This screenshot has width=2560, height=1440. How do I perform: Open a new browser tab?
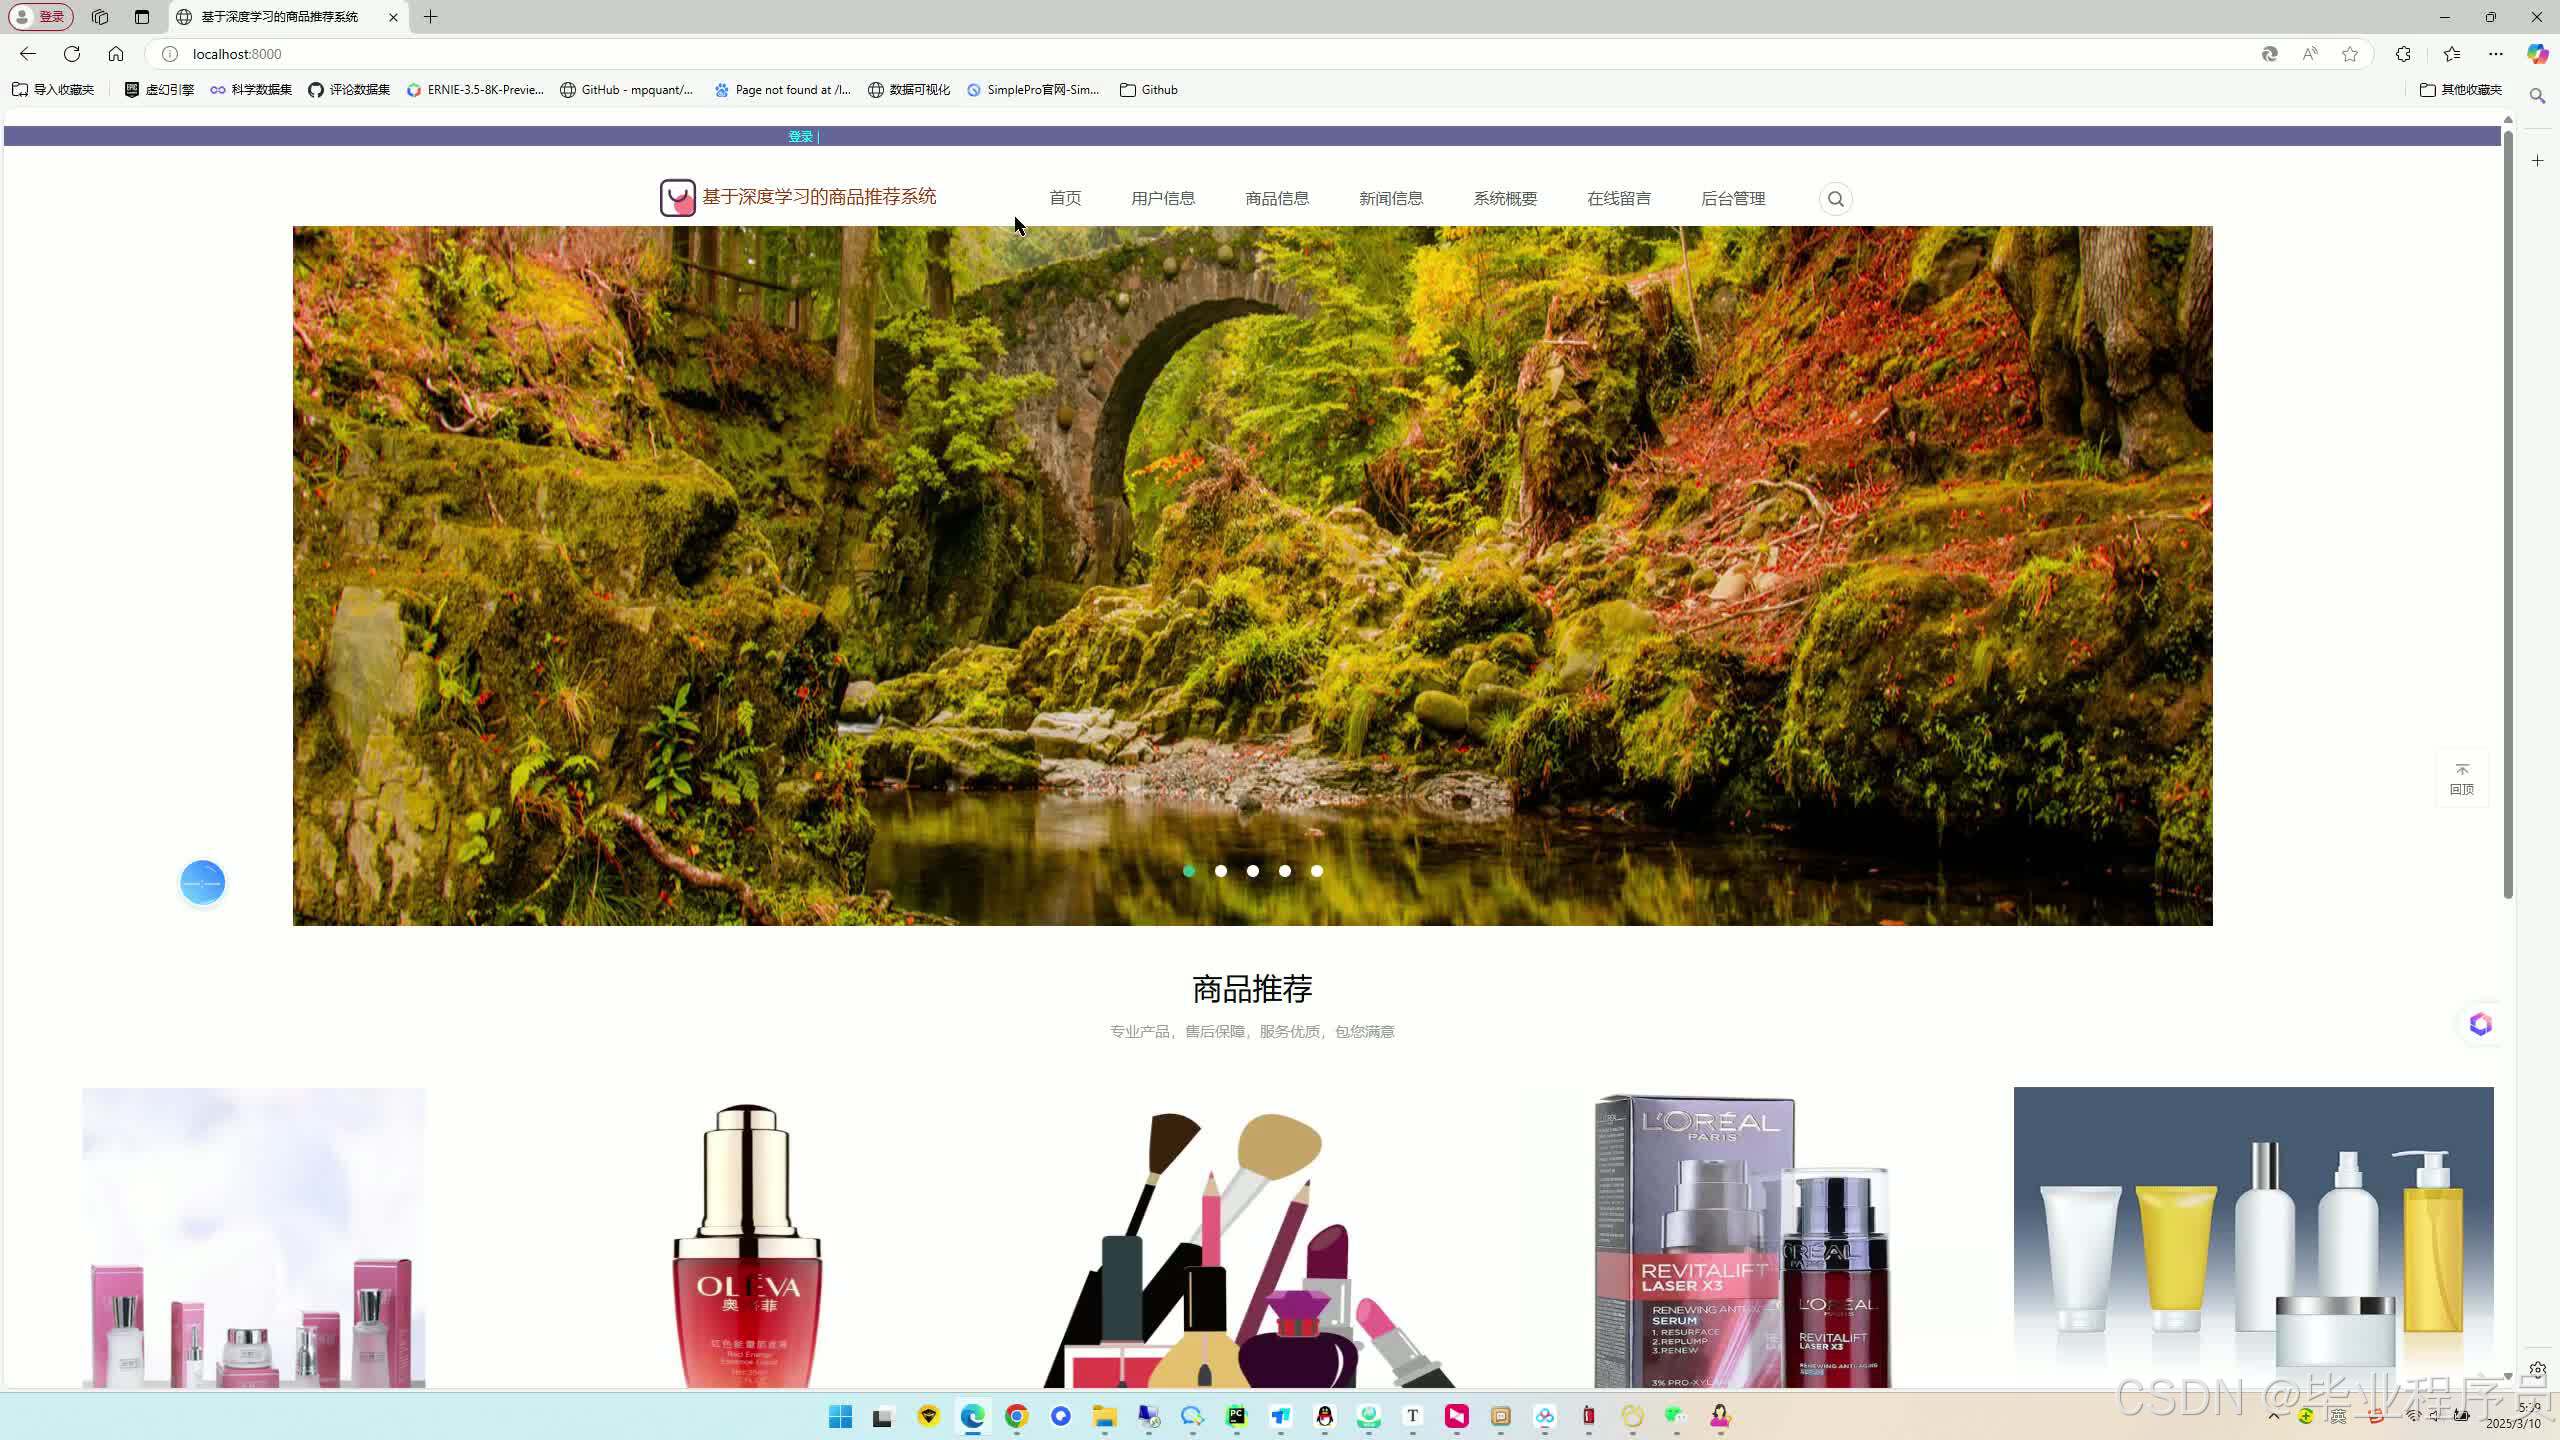click(431, 17)
